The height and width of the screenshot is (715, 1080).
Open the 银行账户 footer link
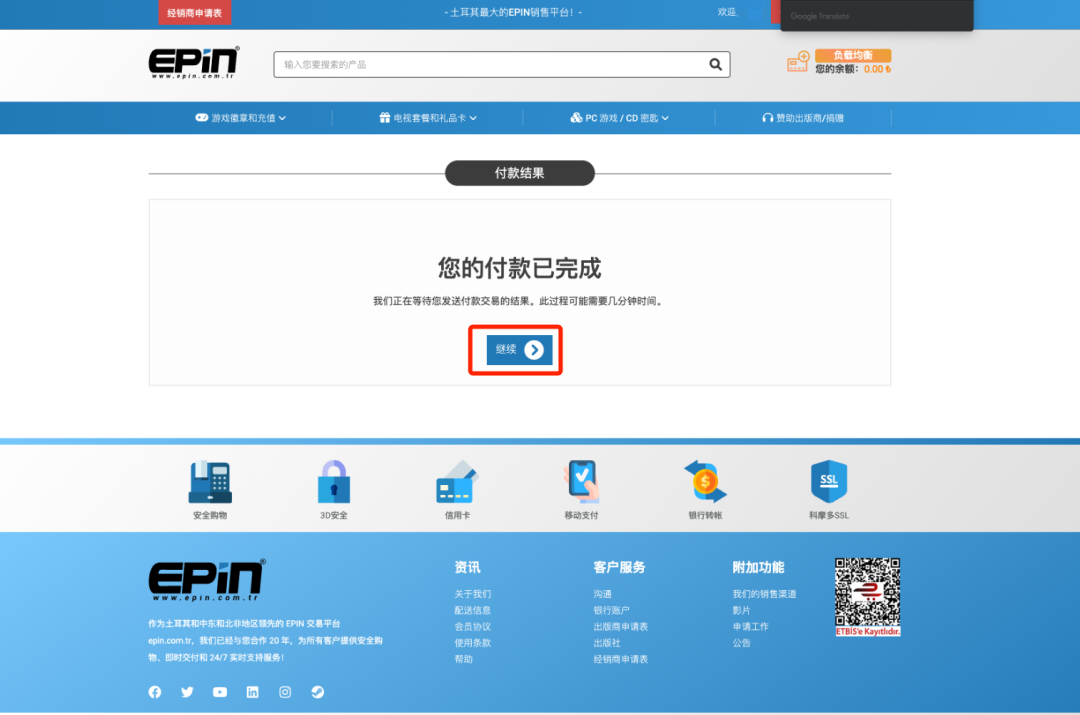(612, 610)
